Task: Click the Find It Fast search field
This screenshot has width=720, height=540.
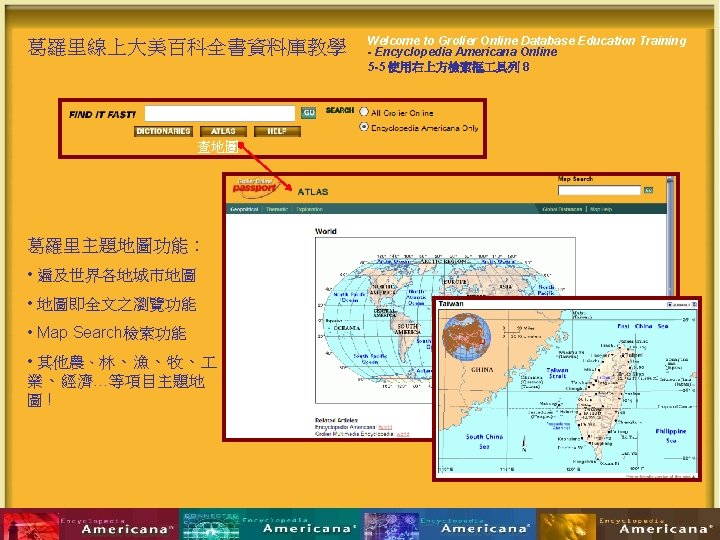Action: (219, 113)
